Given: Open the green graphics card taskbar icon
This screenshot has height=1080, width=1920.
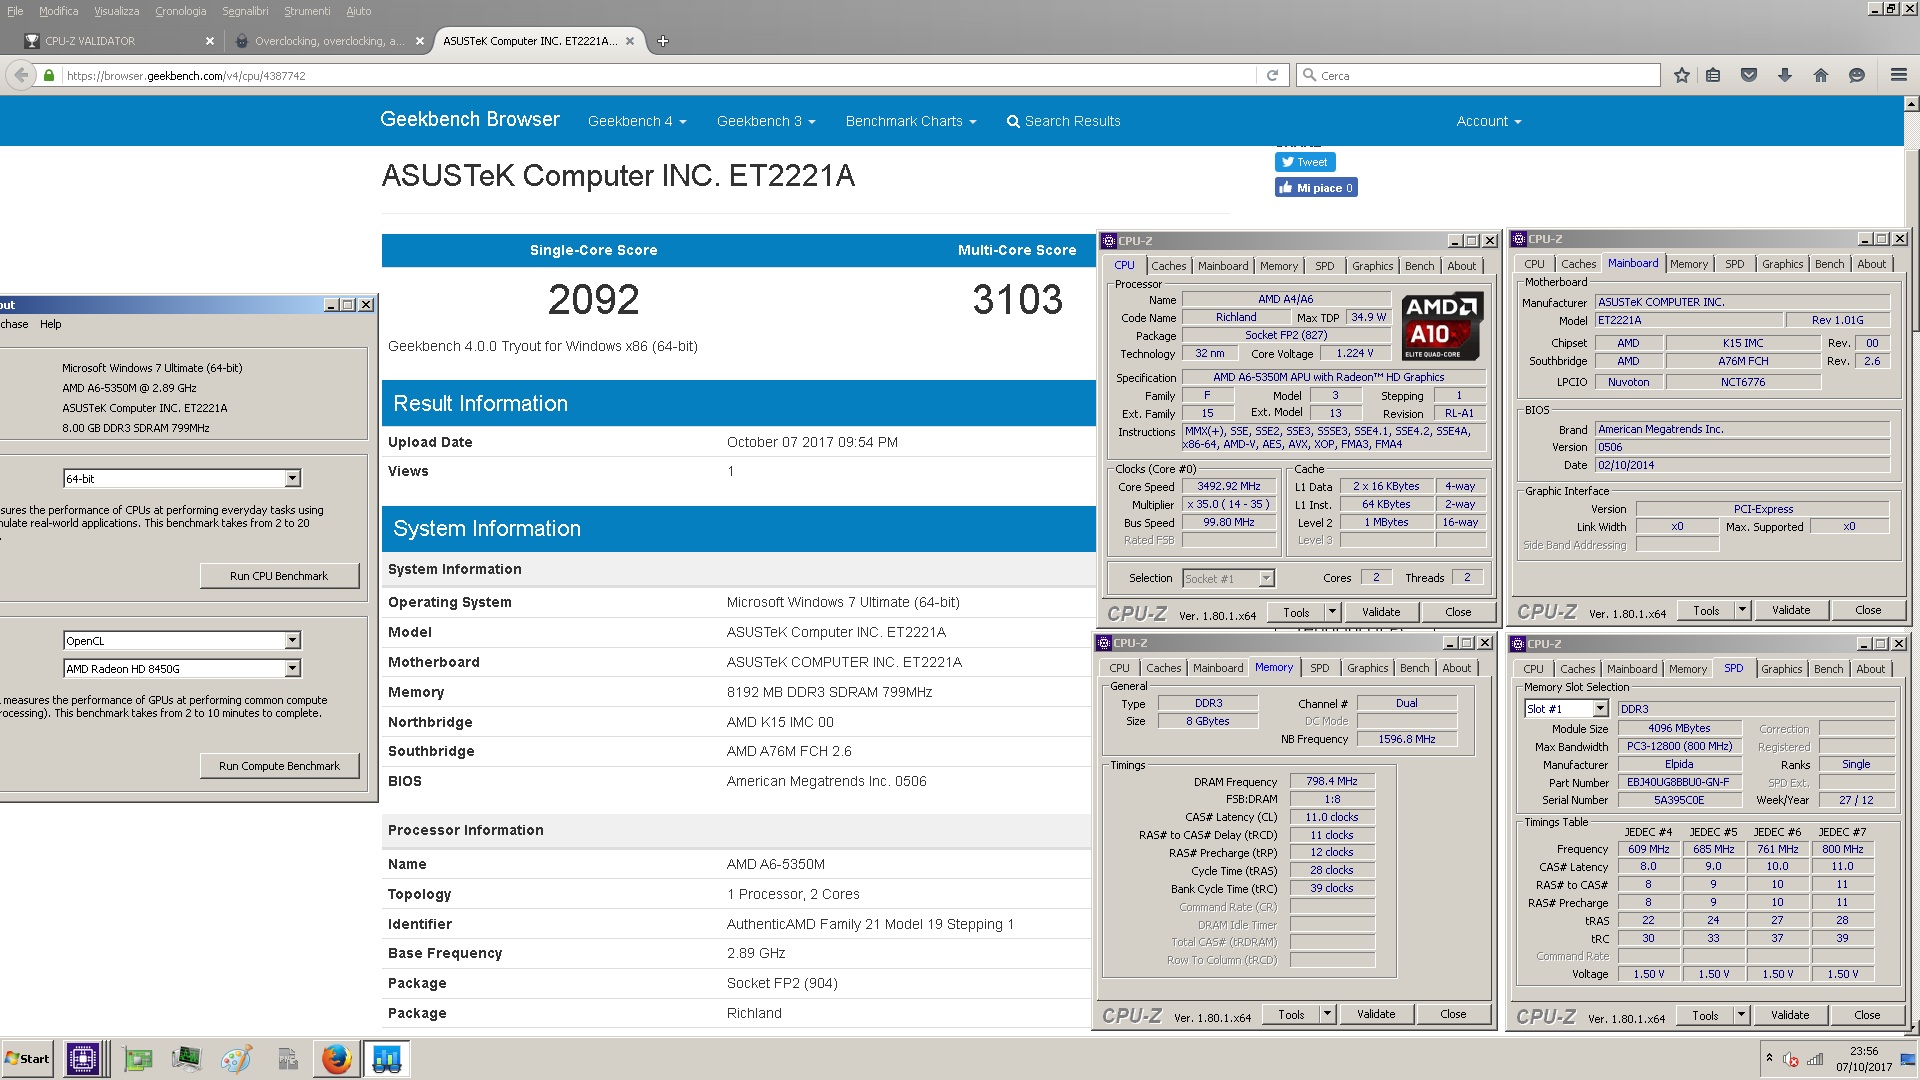Looking at the screenshot, I should click(138, 1059).
